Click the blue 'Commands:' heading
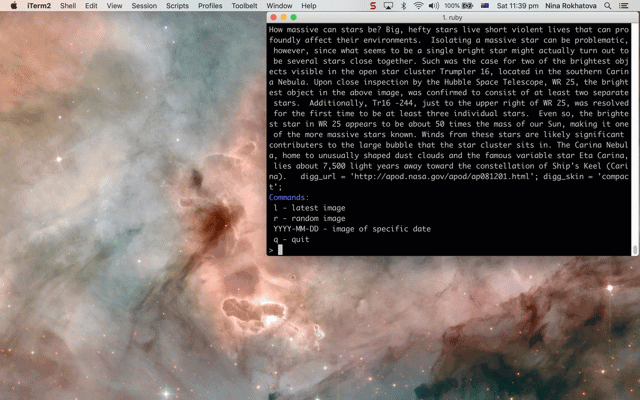The width and height of the screenshot is (640, 400). tap(289, 198)
